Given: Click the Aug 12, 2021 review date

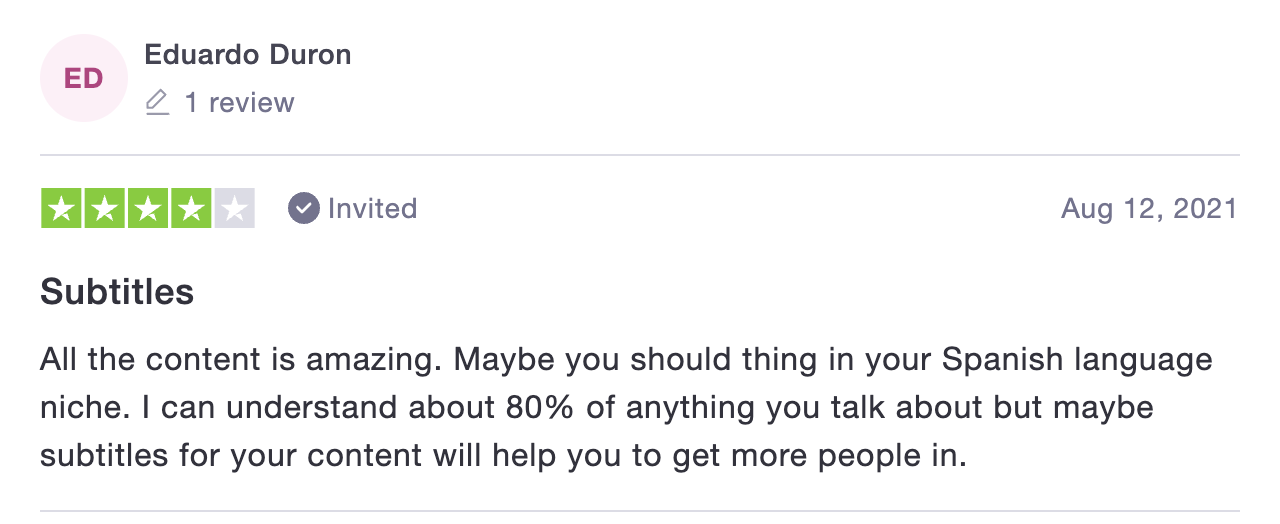Looking at the screenshot, I should pos(1149,208).
